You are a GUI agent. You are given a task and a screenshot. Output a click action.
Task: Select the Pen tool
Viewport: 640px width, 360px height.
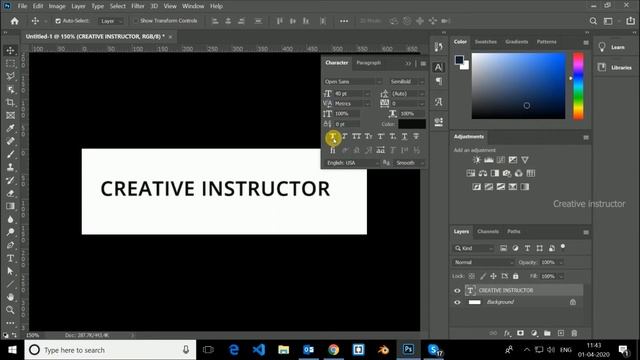[x=10, y=245]
